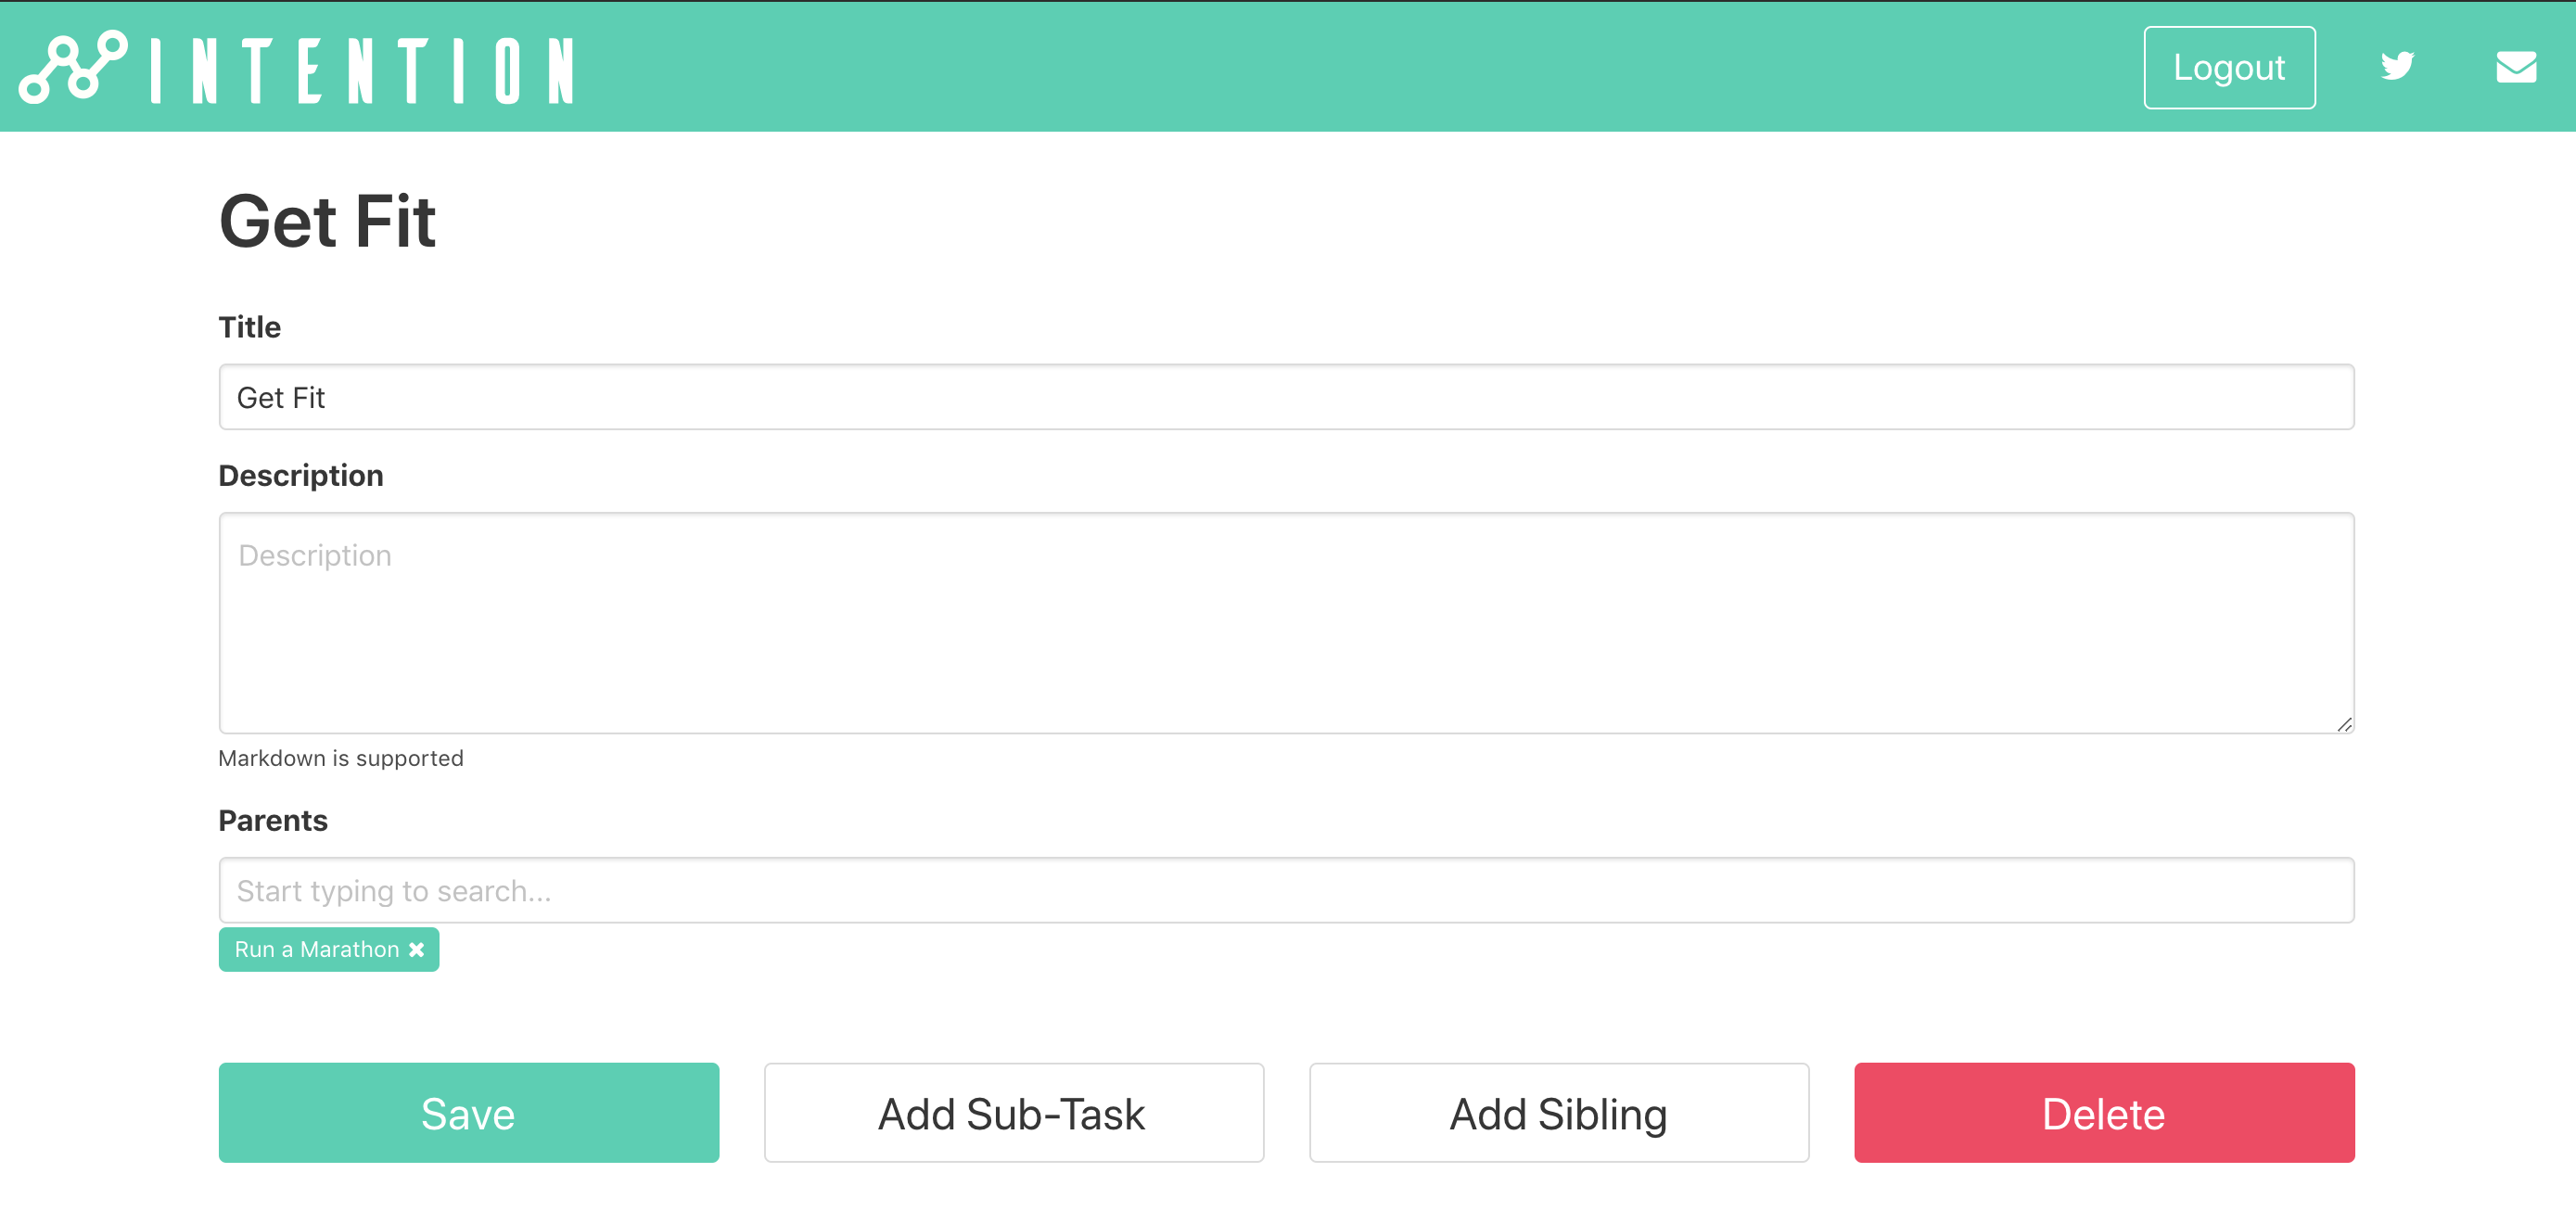This screenshot has width=2576, height=1224.
Task: Add a Sub-Task to Get Fit
Action: (1013, 1112)
